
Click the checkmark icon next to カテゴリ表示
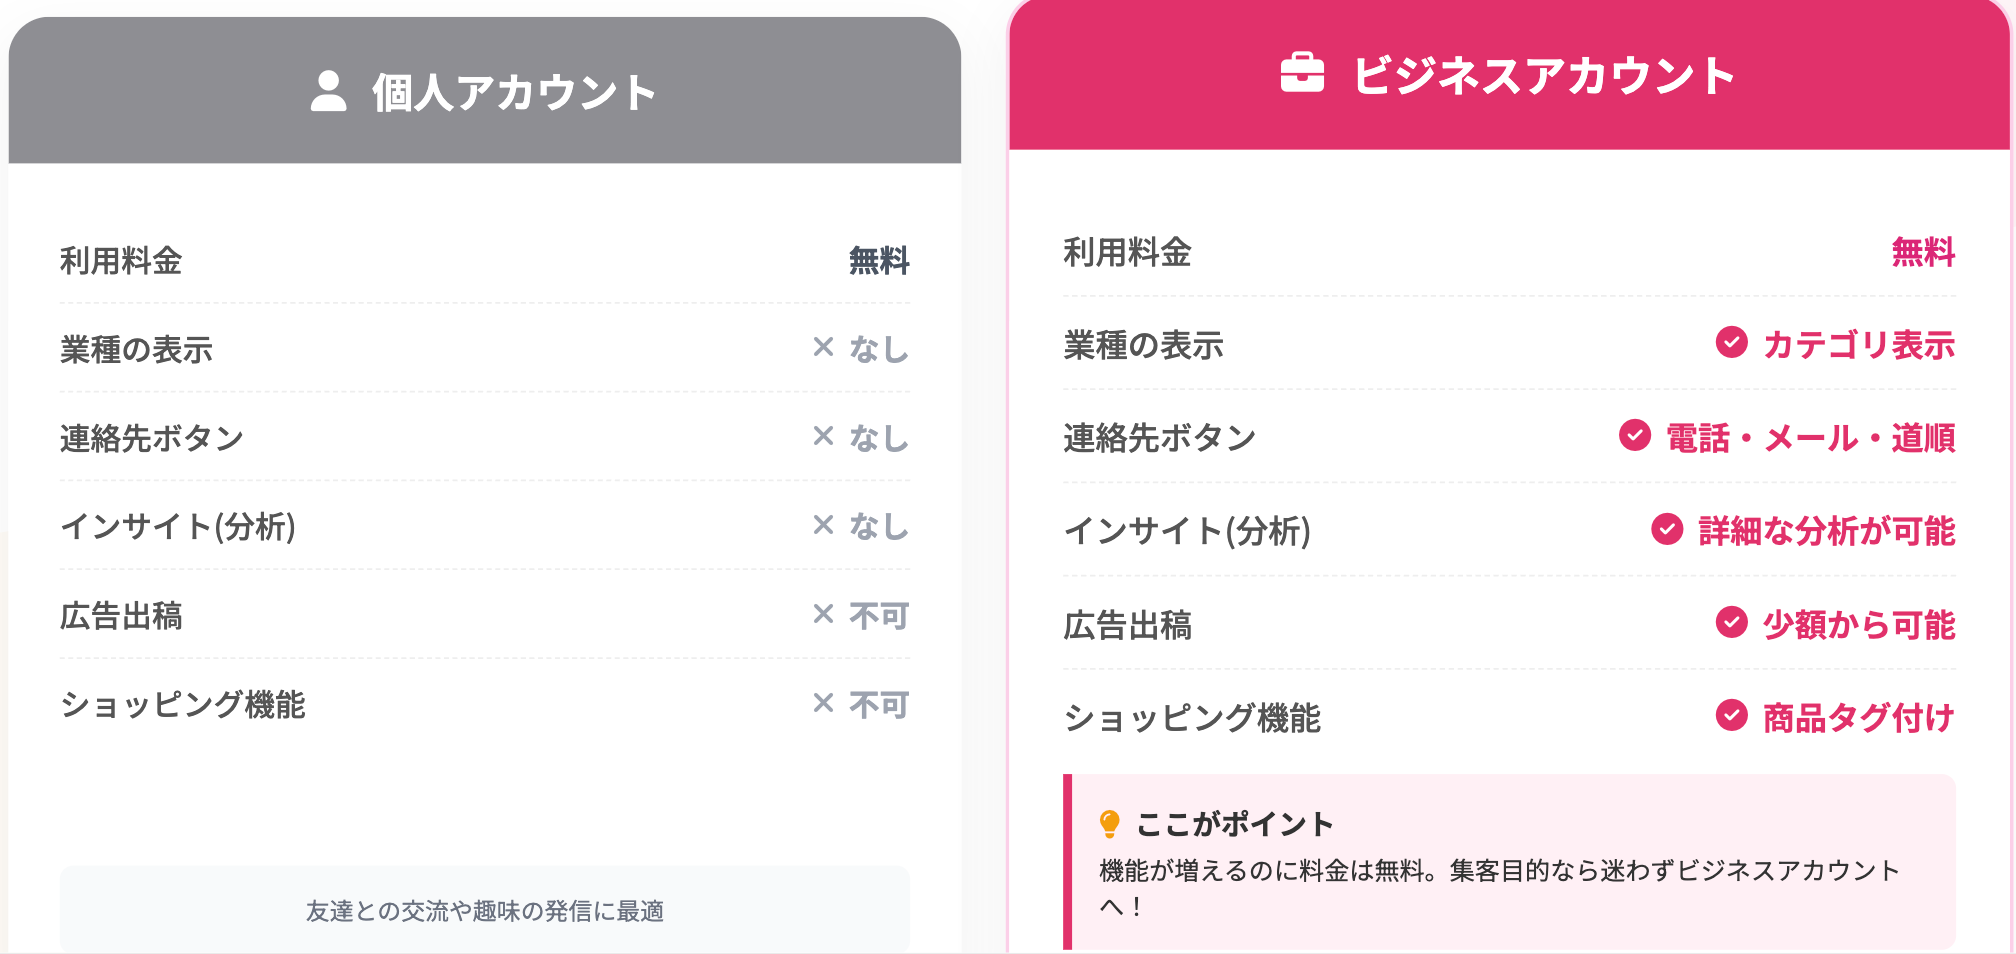[1731, 343]
